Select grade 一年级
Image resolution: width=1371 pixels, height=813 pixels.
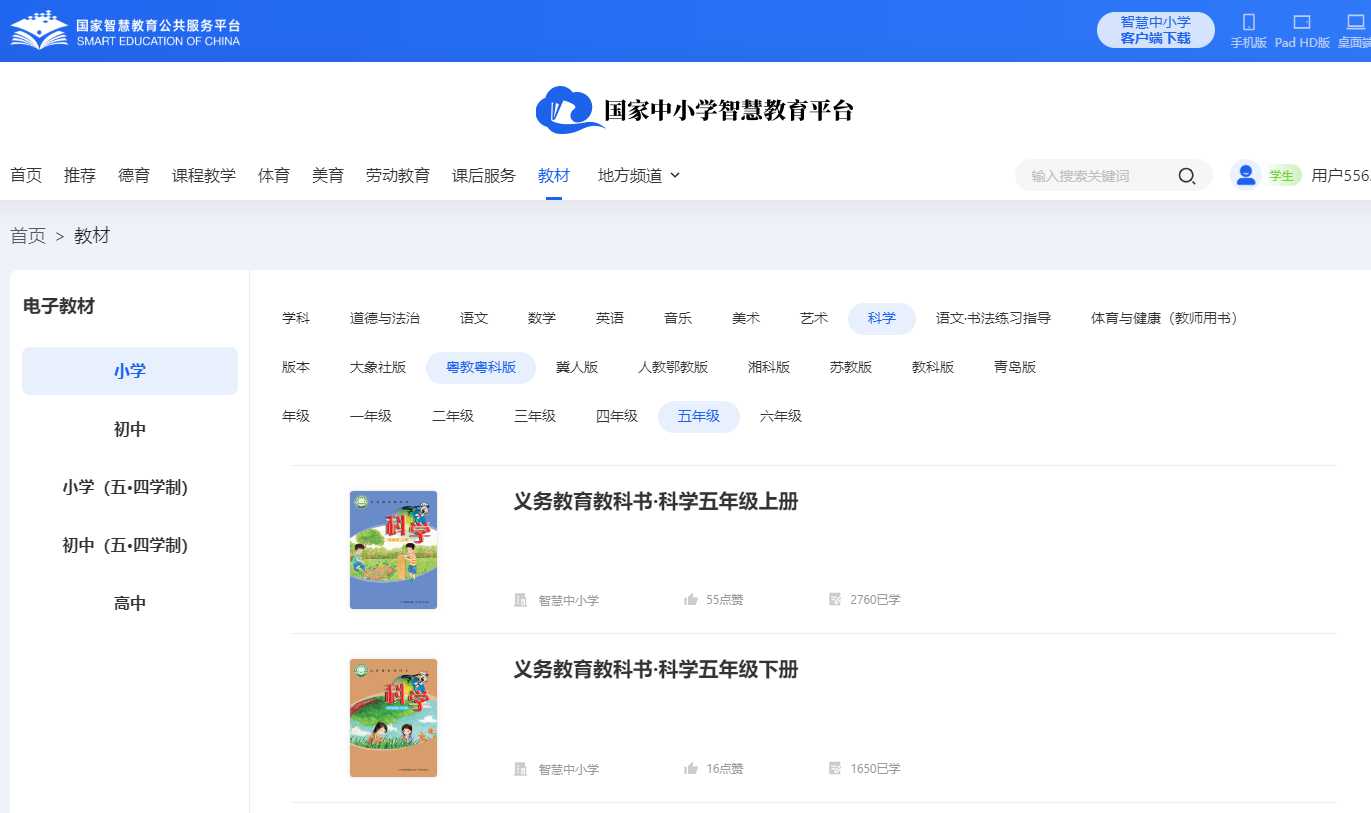point(371,416)
